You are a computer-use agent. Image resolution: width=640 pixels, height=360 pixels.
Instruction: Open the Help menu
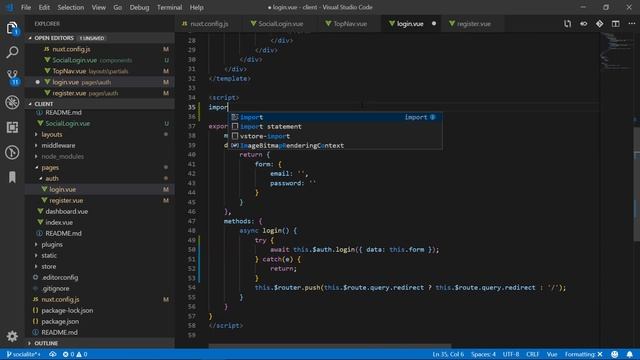196,7
